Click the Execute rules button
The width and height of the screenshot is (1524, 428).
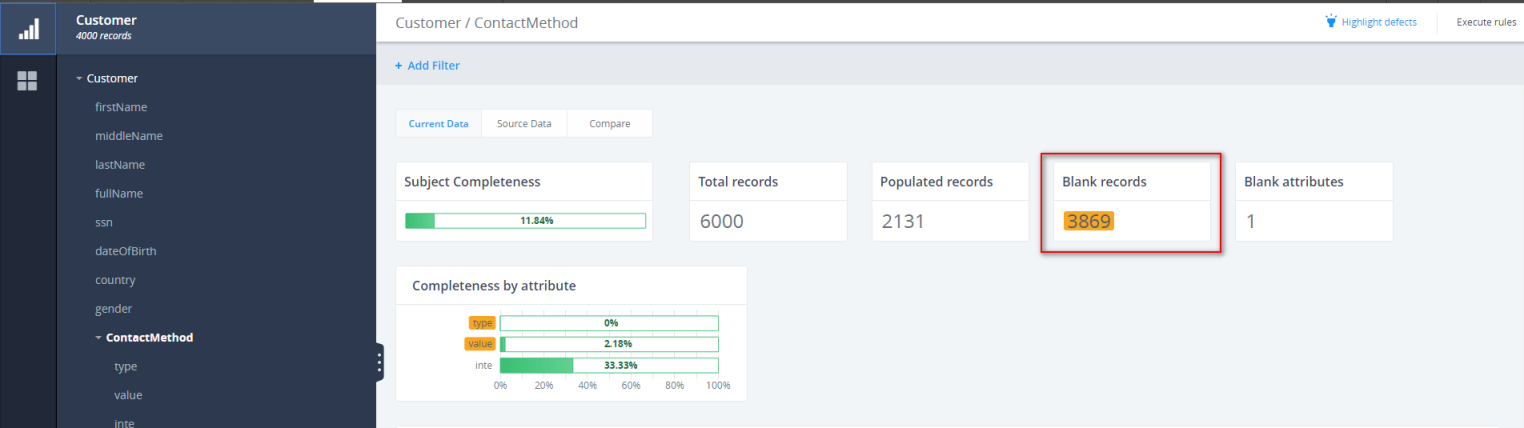(x=1486, y=22)
